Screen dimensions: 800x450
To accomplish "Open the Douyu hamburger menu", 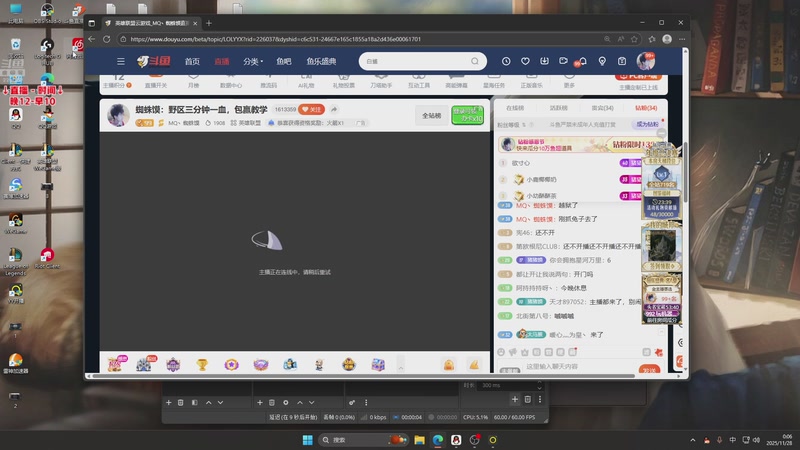I will point(120,61).
